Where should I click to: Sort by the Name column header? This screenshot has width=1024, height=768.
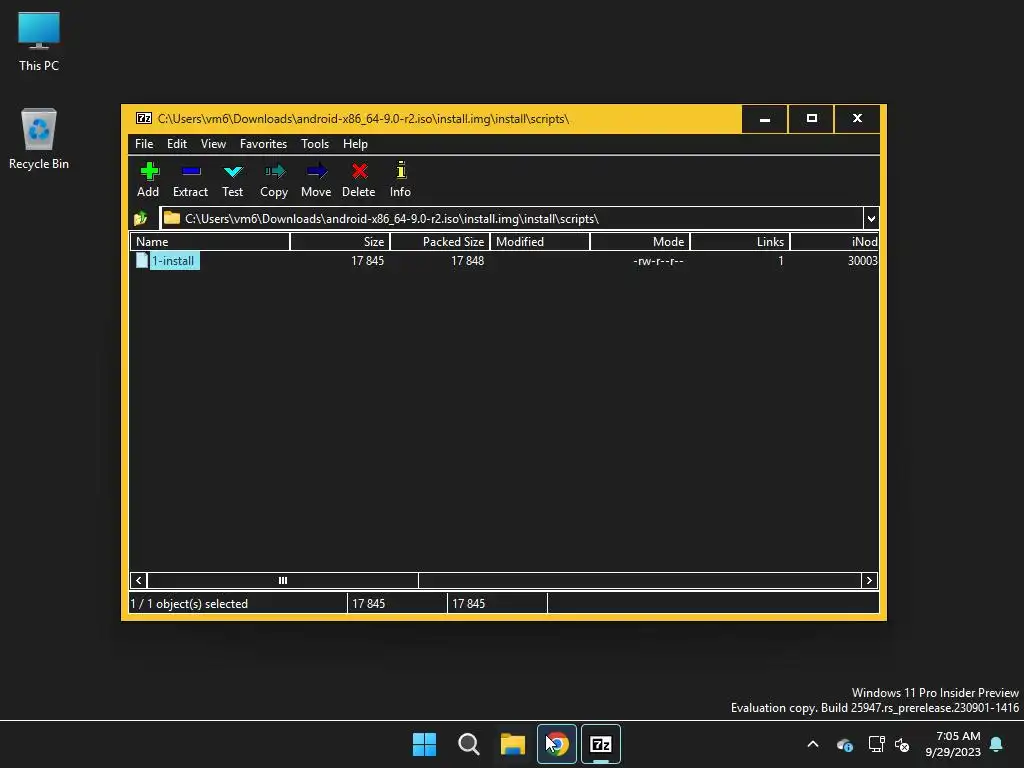pyautogui.click(x=210, y=242)
